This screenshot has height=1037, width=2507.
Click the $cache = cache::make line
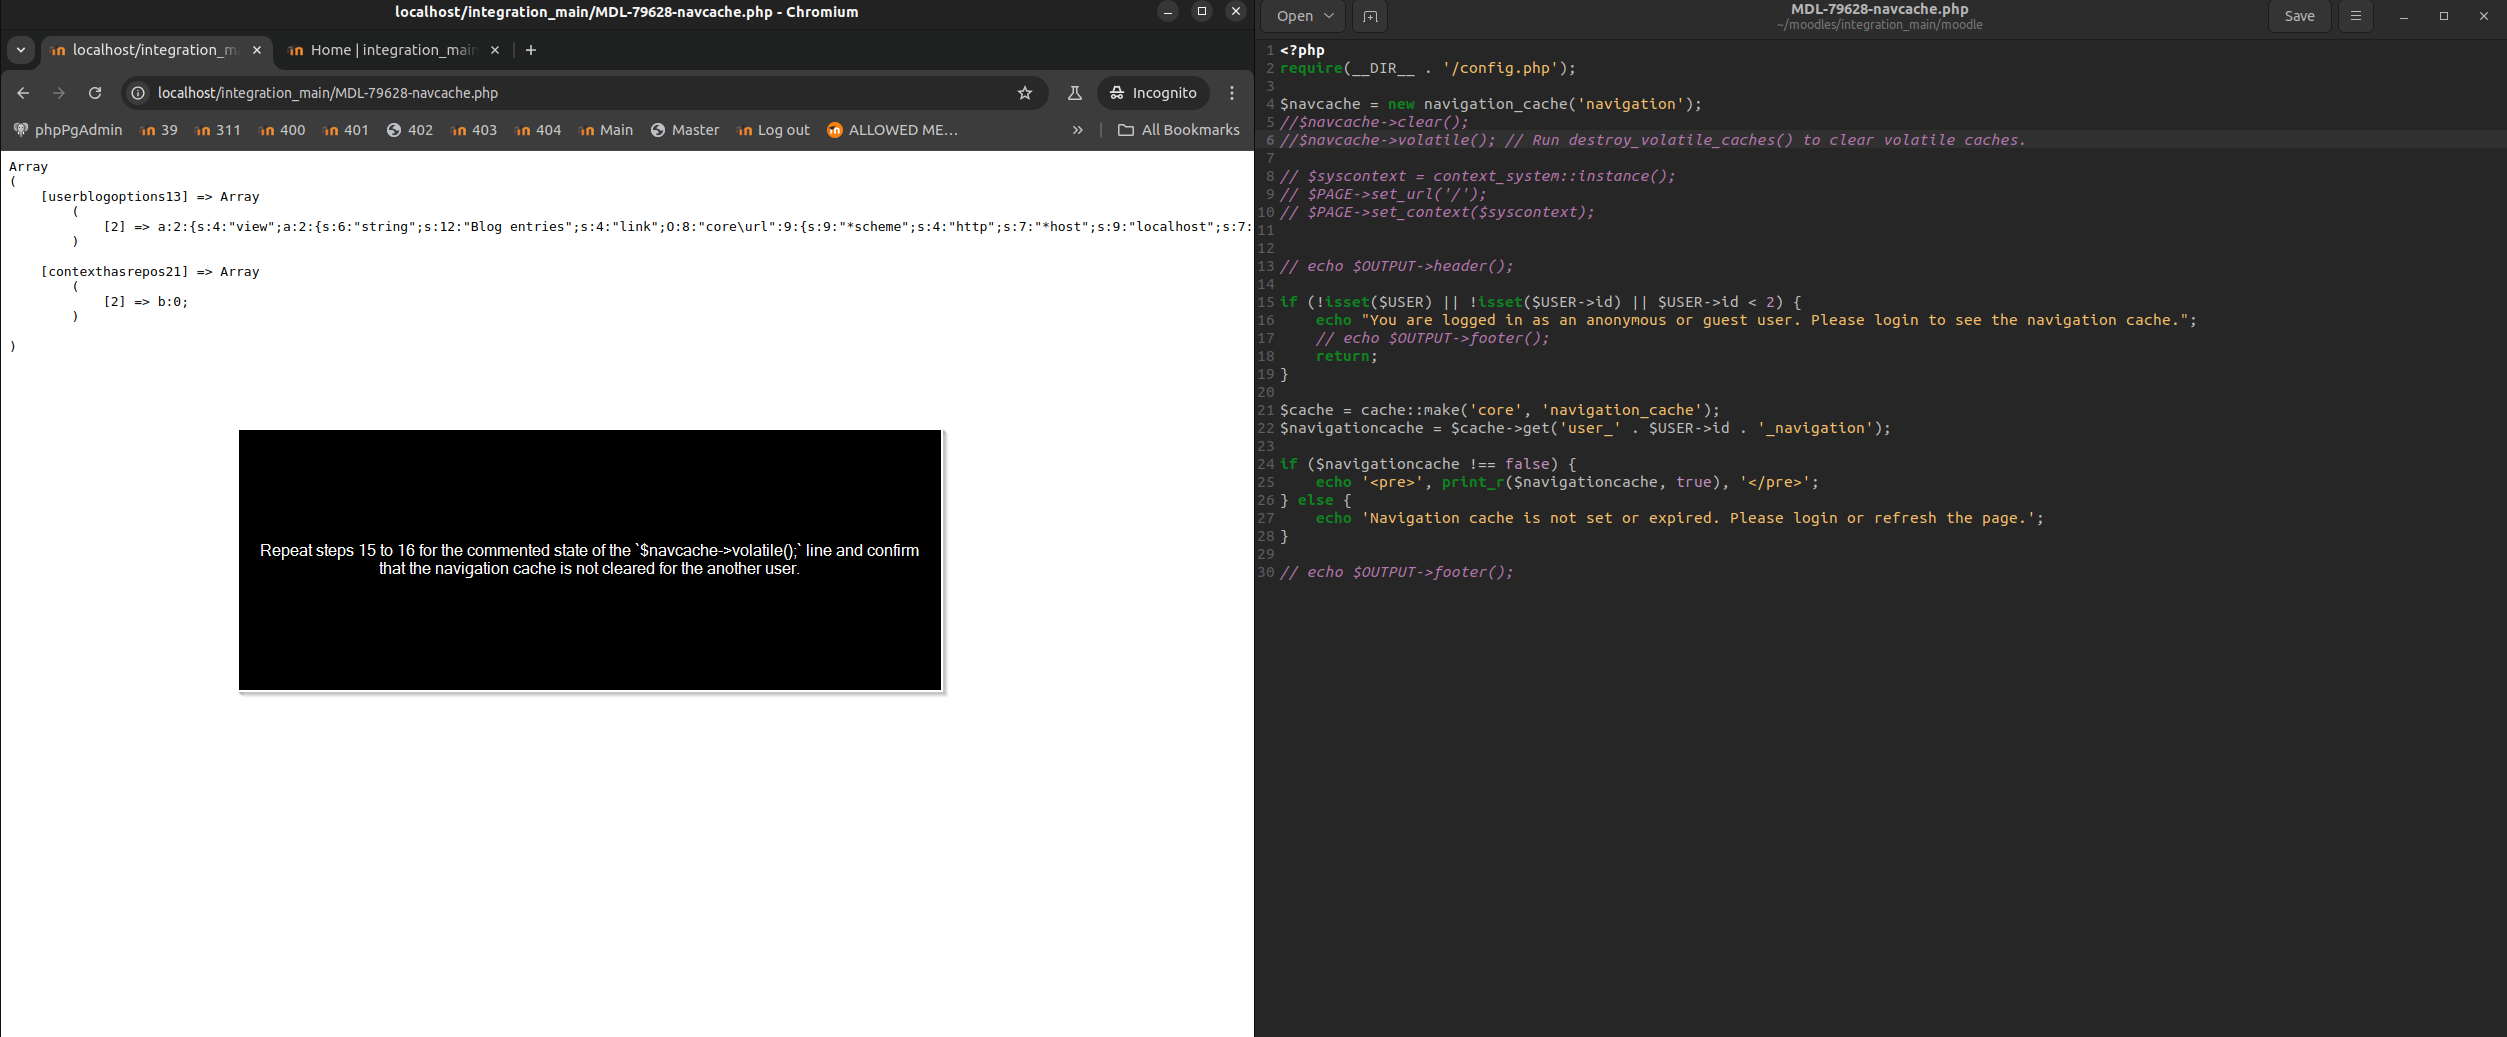[1499, 410]
